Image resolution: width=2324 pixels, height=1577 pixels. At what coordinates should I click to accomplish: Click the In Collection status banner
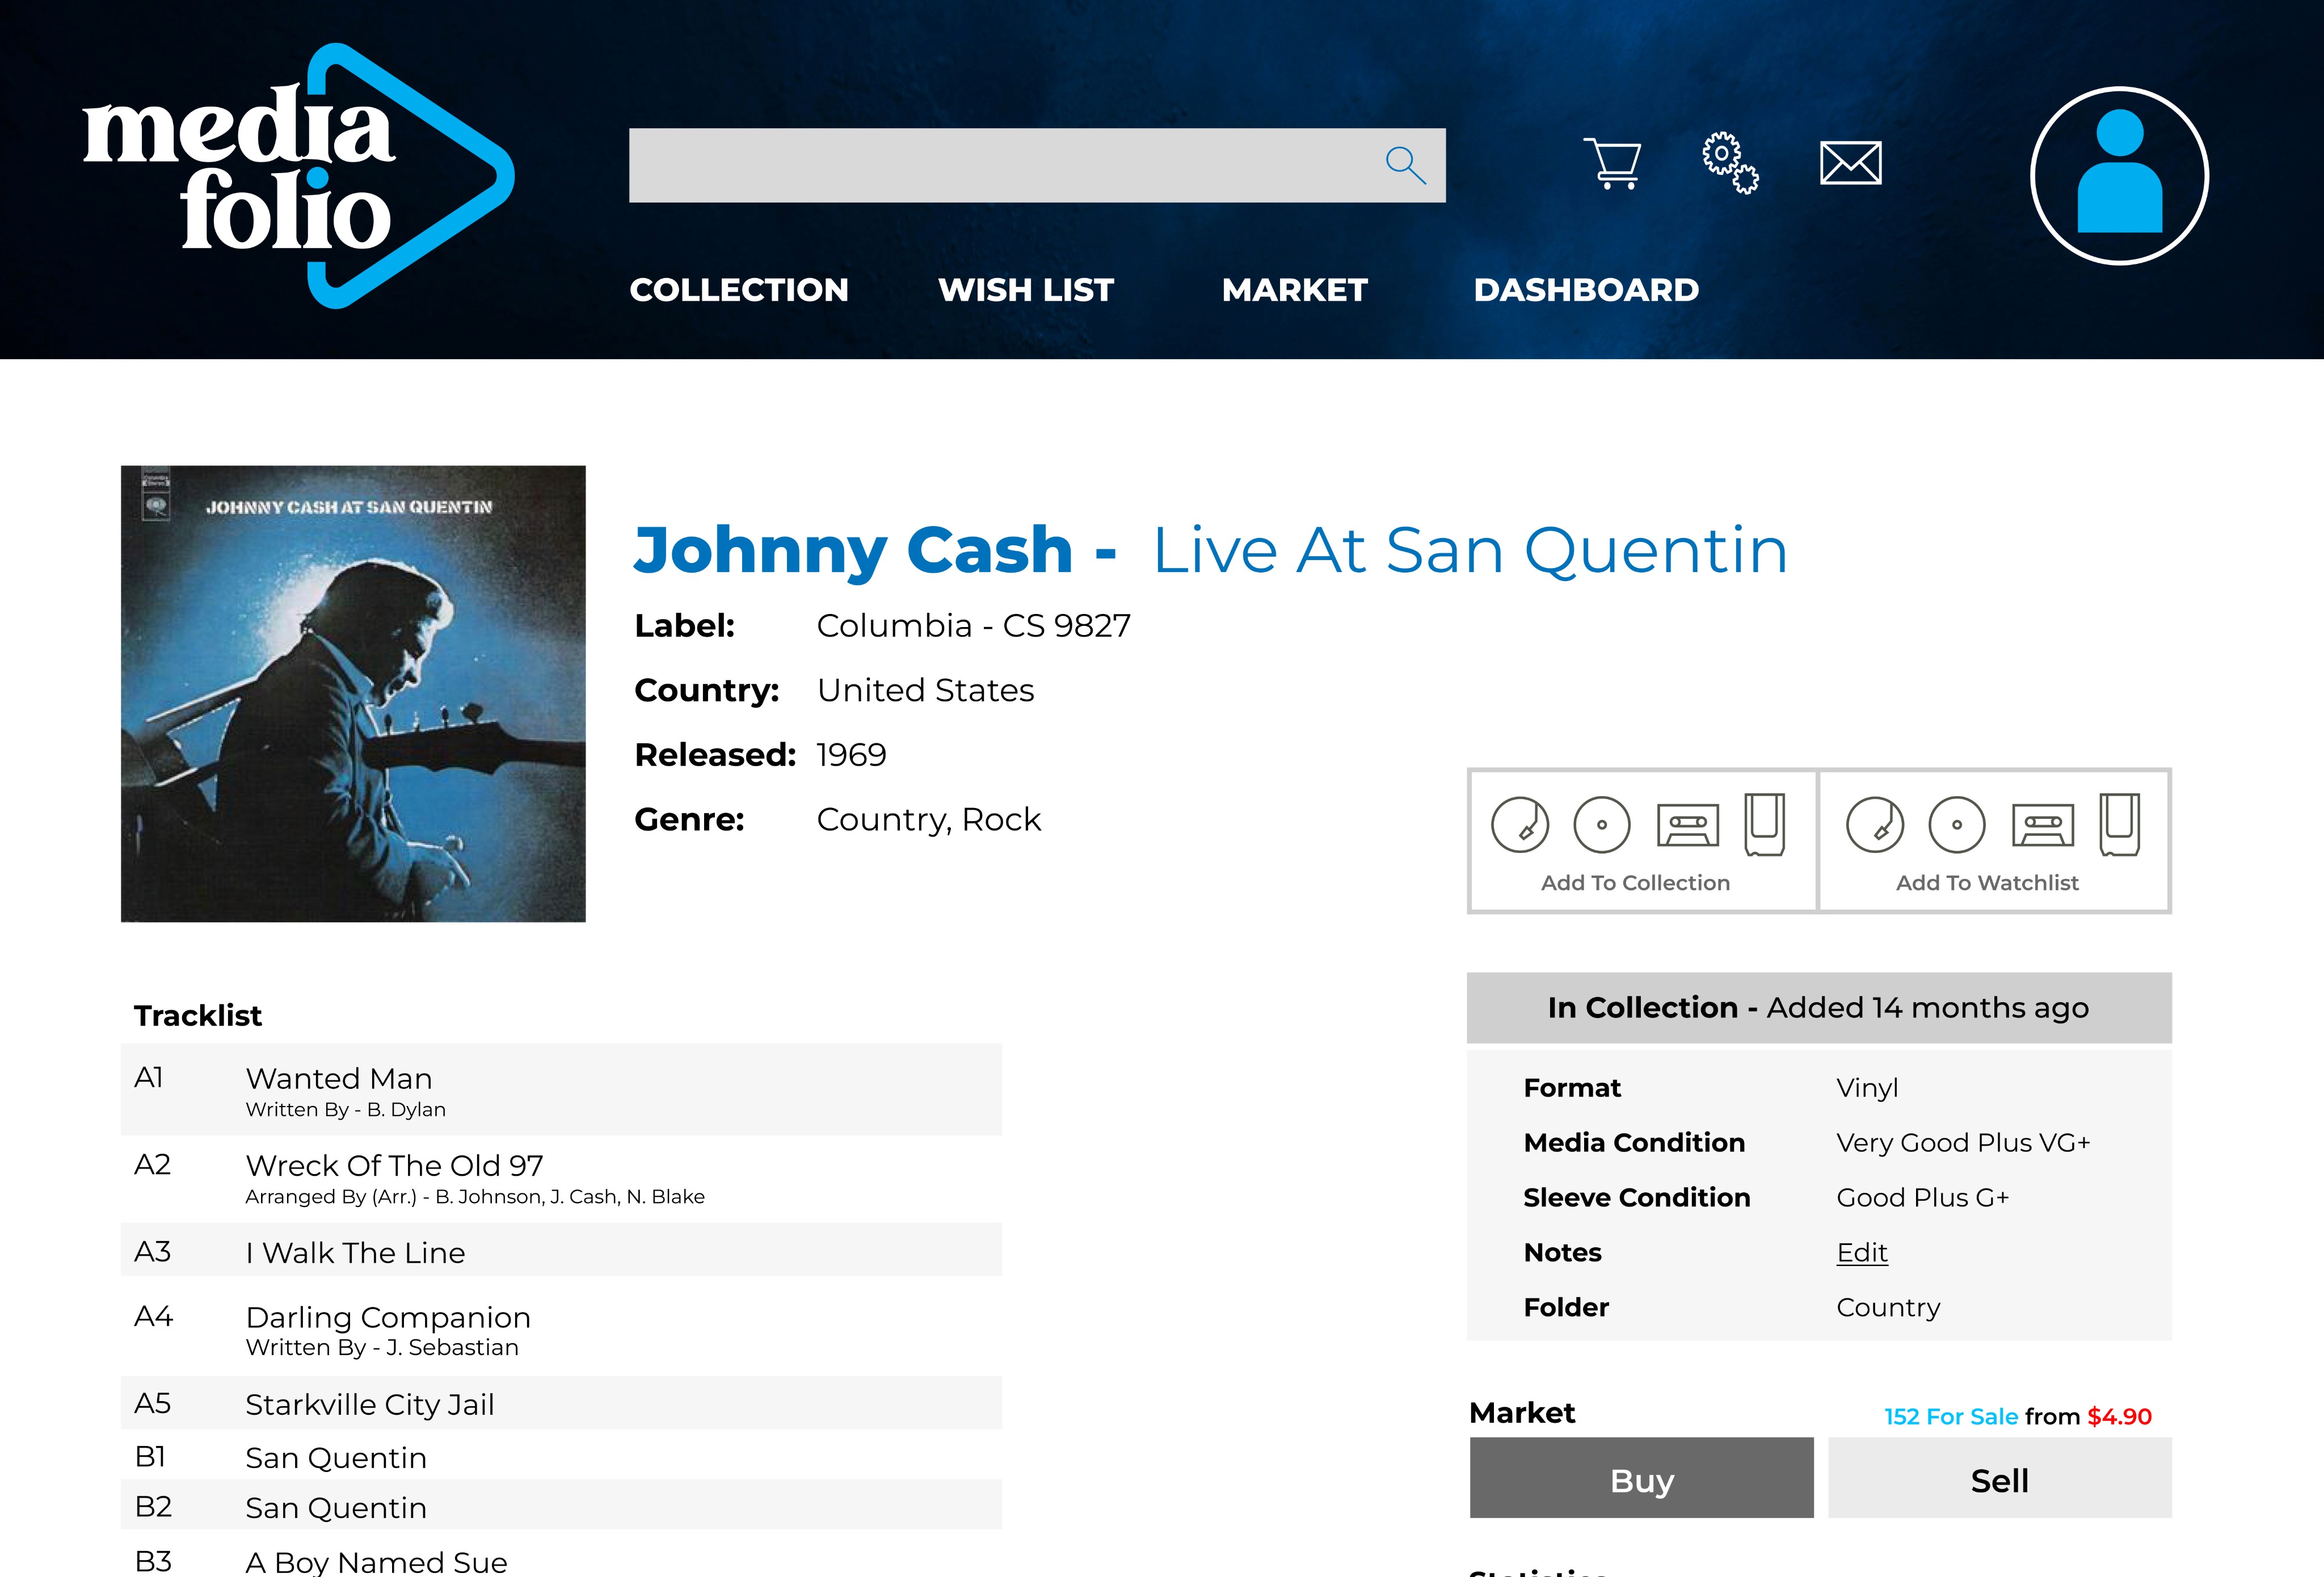point(1819,1007)
